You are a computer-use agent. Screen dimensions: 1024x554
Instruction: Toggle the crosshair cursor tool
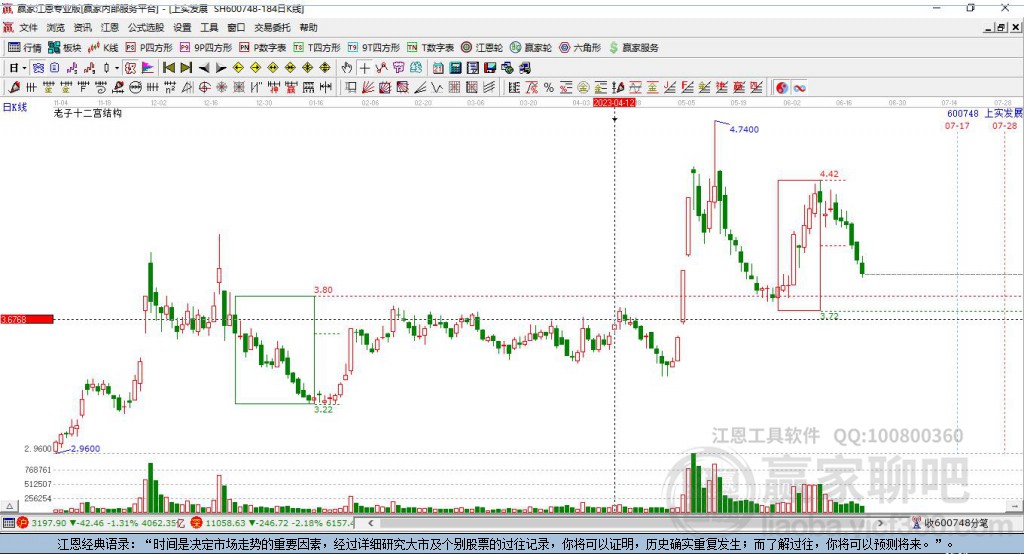[x=364, y=68]
